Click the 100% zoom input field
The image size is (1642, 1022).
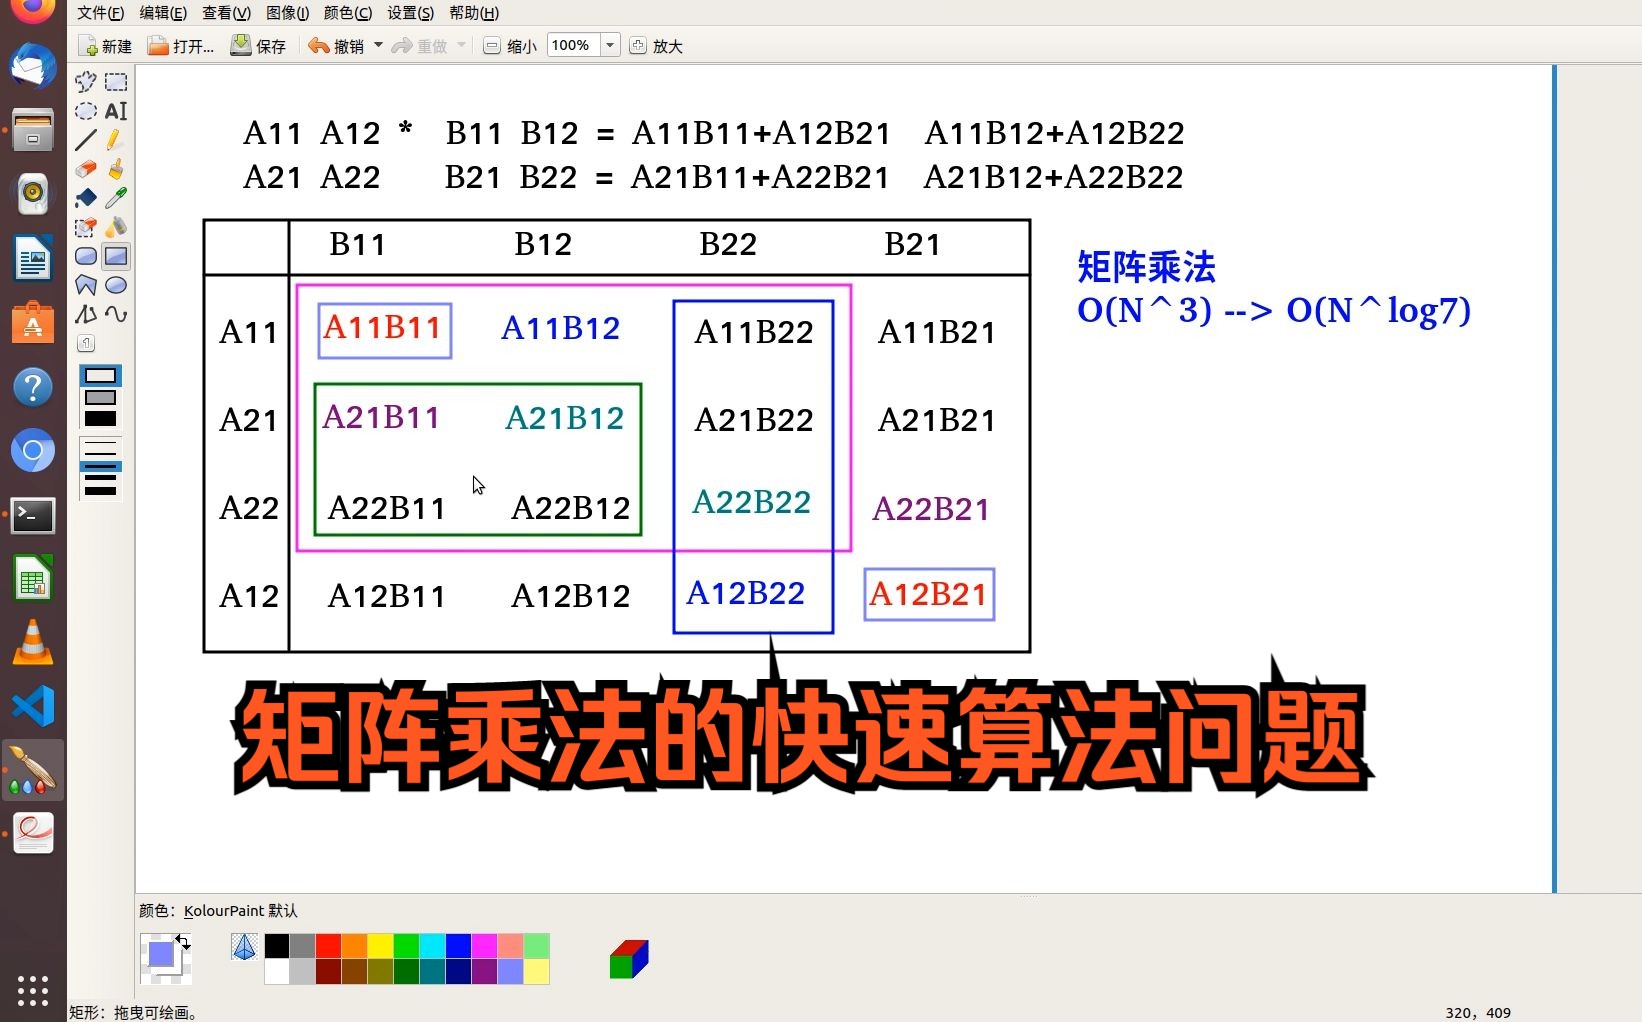573,45
